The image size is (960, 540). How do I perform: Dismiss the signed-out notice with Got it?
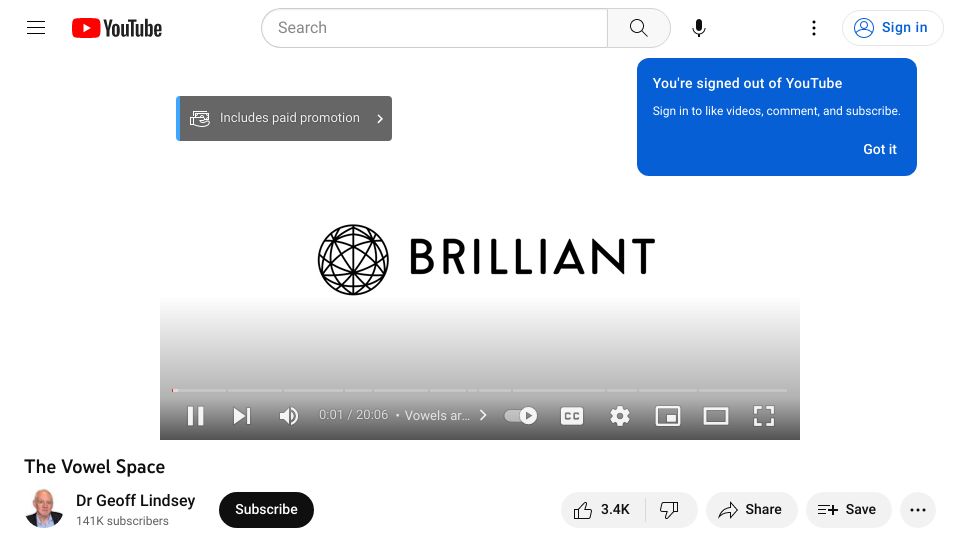(x=880, y=149)
